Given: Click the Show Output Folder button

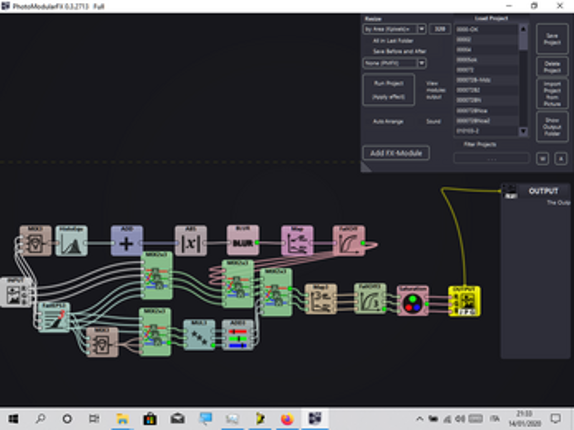Looking at the screenshot, I should coord(552,127).
